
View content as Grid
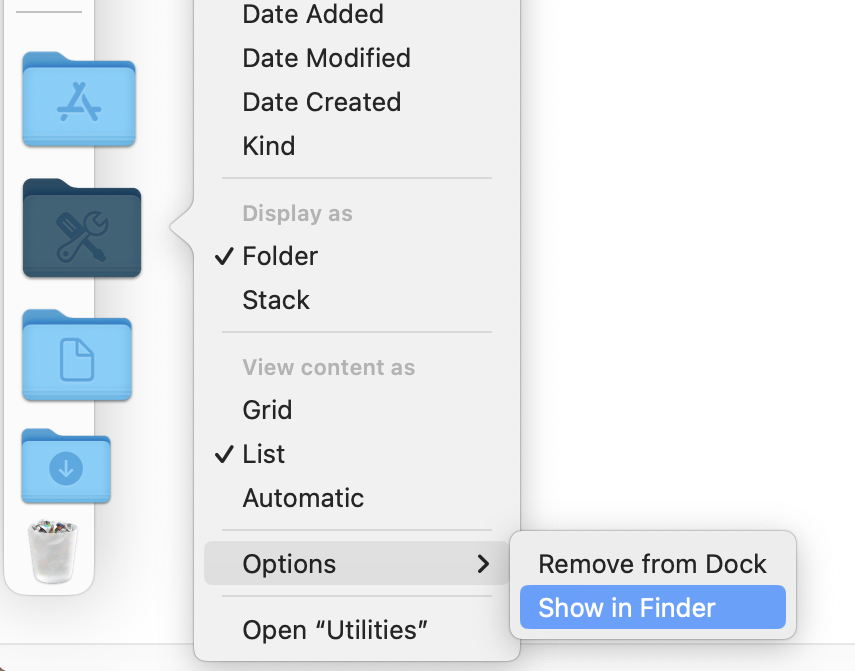click(267, 410)
